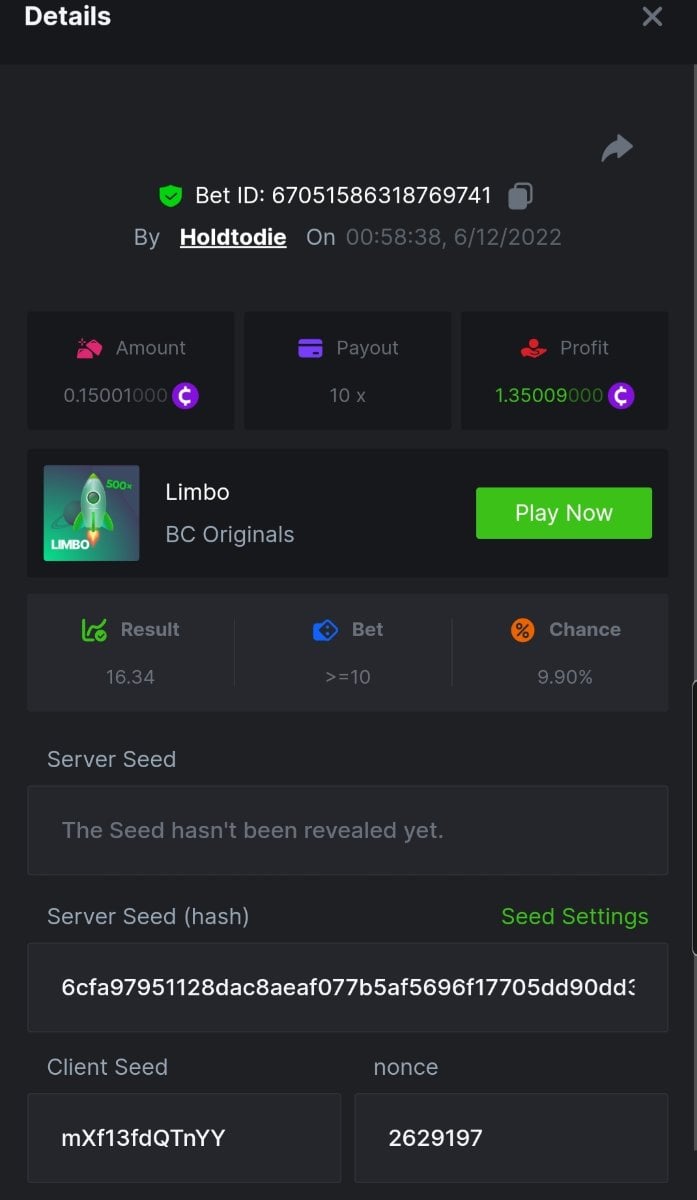The height and width of the screenshot is (1200, 697).
Task: Close the Details panel
Action: coord(652,17)
